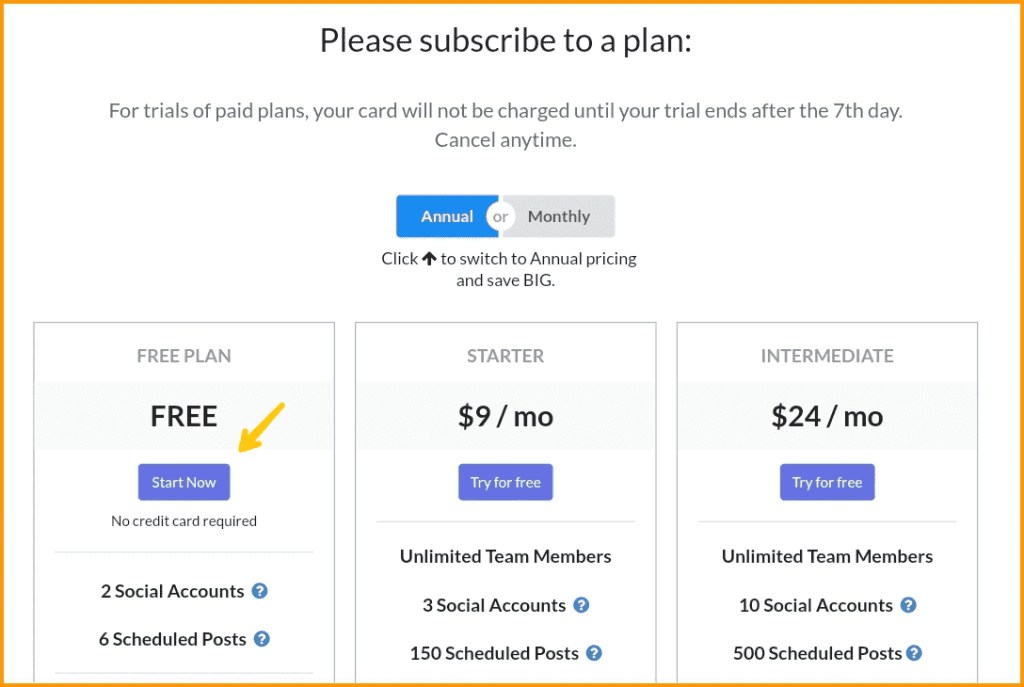This screenshot has width=1024, height=687.
Task: Open help icon beside 10 Social Accounts
Action: 908,605
